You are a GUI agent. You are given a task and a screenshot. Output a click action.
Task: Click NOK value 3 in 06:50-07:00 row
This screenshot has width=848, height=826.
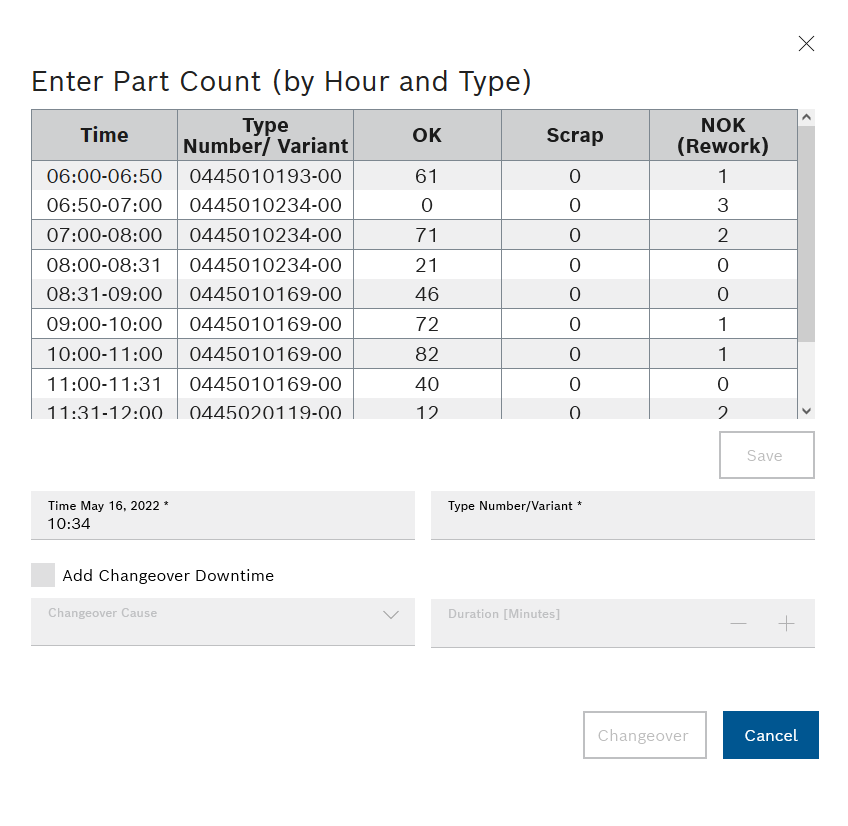click(722, 206)
